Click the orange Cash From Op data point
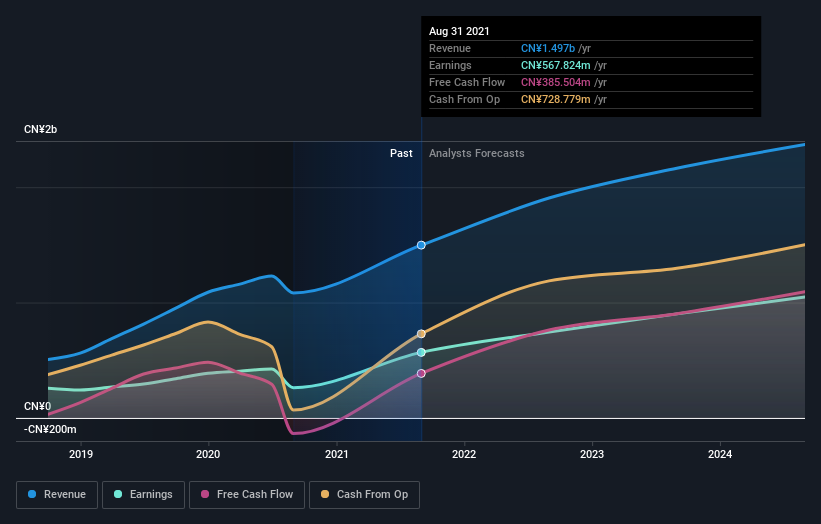Image resolution: width=821 pixels, height=524 pixels. click(421, 333)
